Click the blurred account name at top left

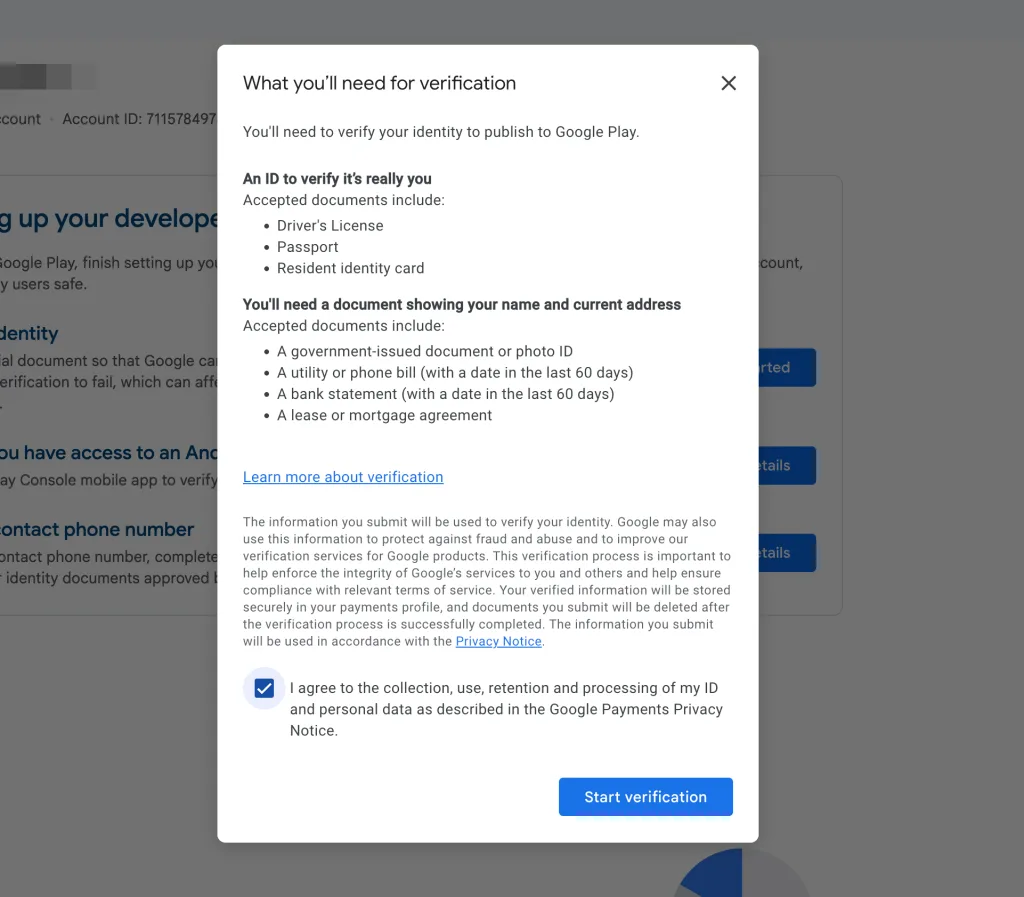coord(48,77)
